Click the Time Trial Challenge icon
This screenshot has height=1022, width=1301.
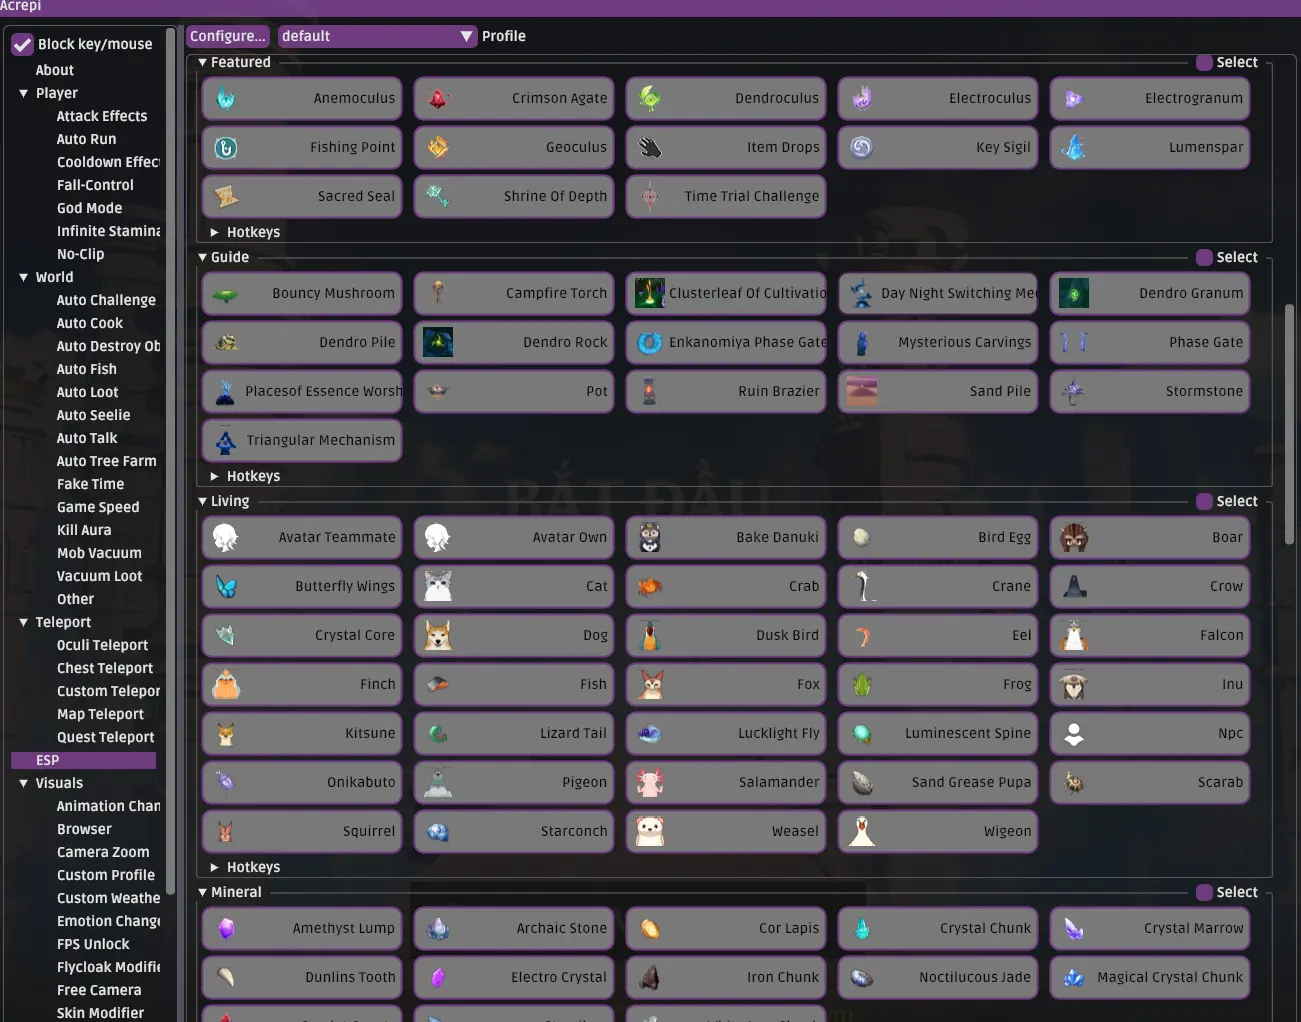[650, 196]
